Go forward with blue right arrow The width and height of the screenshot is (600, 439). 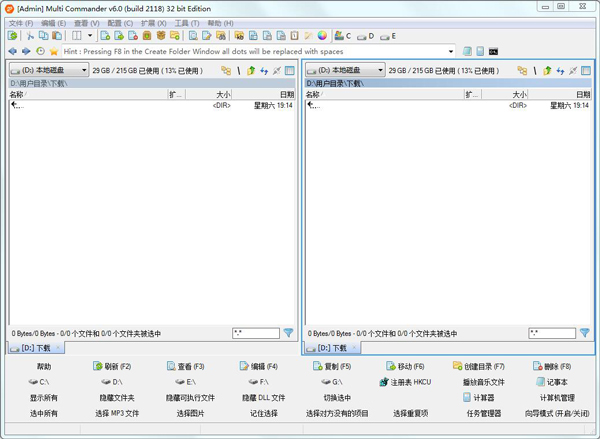(x=26, y=51)
